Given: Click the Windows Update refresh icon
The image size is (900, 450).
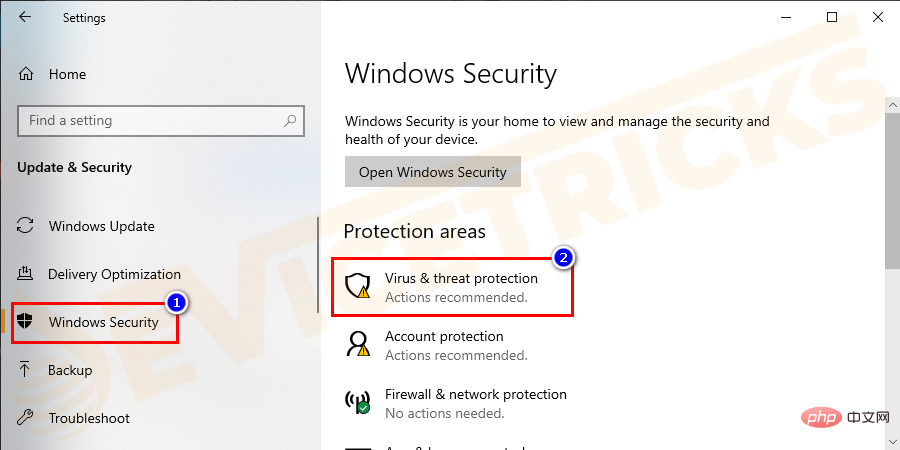Looking at the screenshot, I should pos(27,226).
